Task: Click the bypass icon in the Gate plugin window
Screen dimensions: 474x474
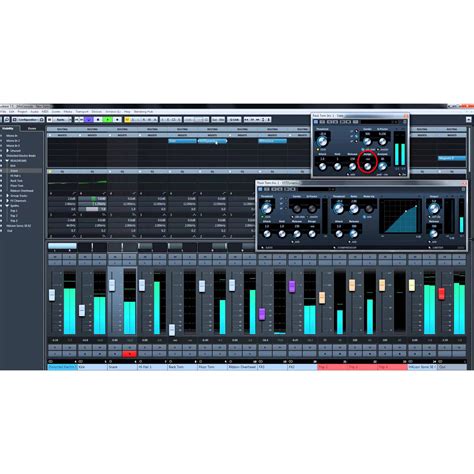Action: [x=316, y=122]
